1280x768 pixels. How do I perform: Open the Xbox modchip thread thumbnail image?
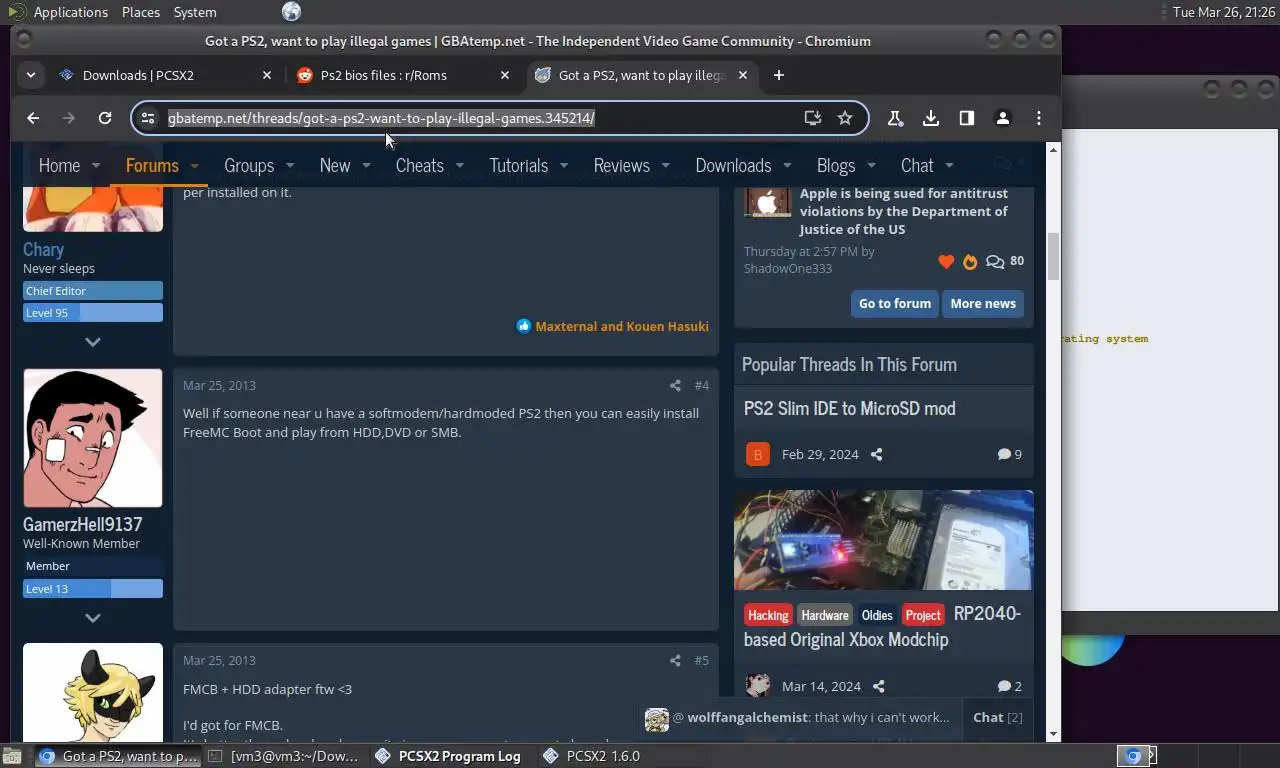coord(884,540)
